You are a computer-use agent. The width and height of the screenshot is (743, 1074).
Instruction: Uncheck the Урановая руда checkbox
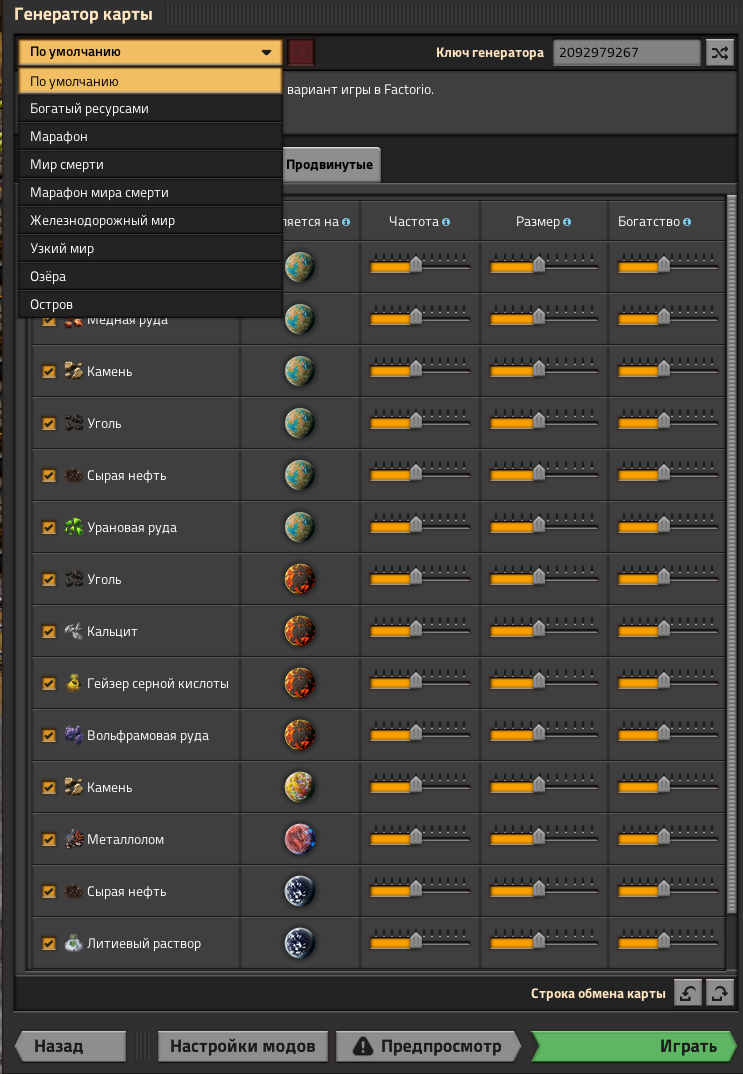pos(49,527)
